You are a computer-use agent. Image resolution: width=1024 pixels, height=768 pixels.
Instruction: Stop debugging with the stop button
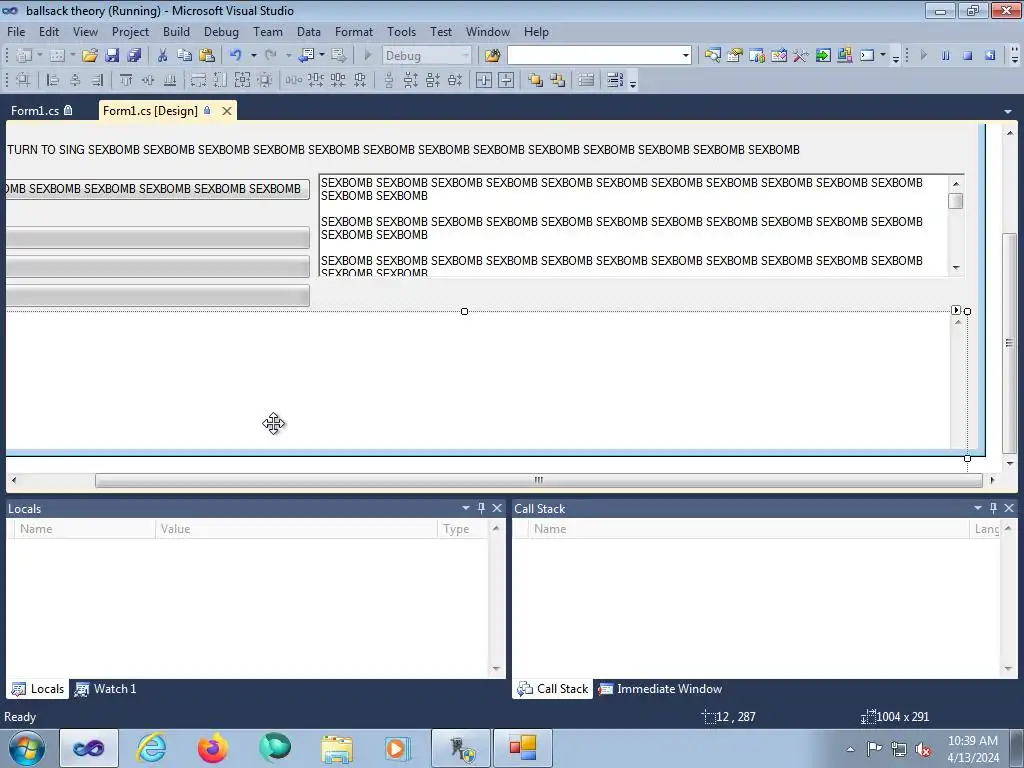pyautogui.click(x=968, y=56)
